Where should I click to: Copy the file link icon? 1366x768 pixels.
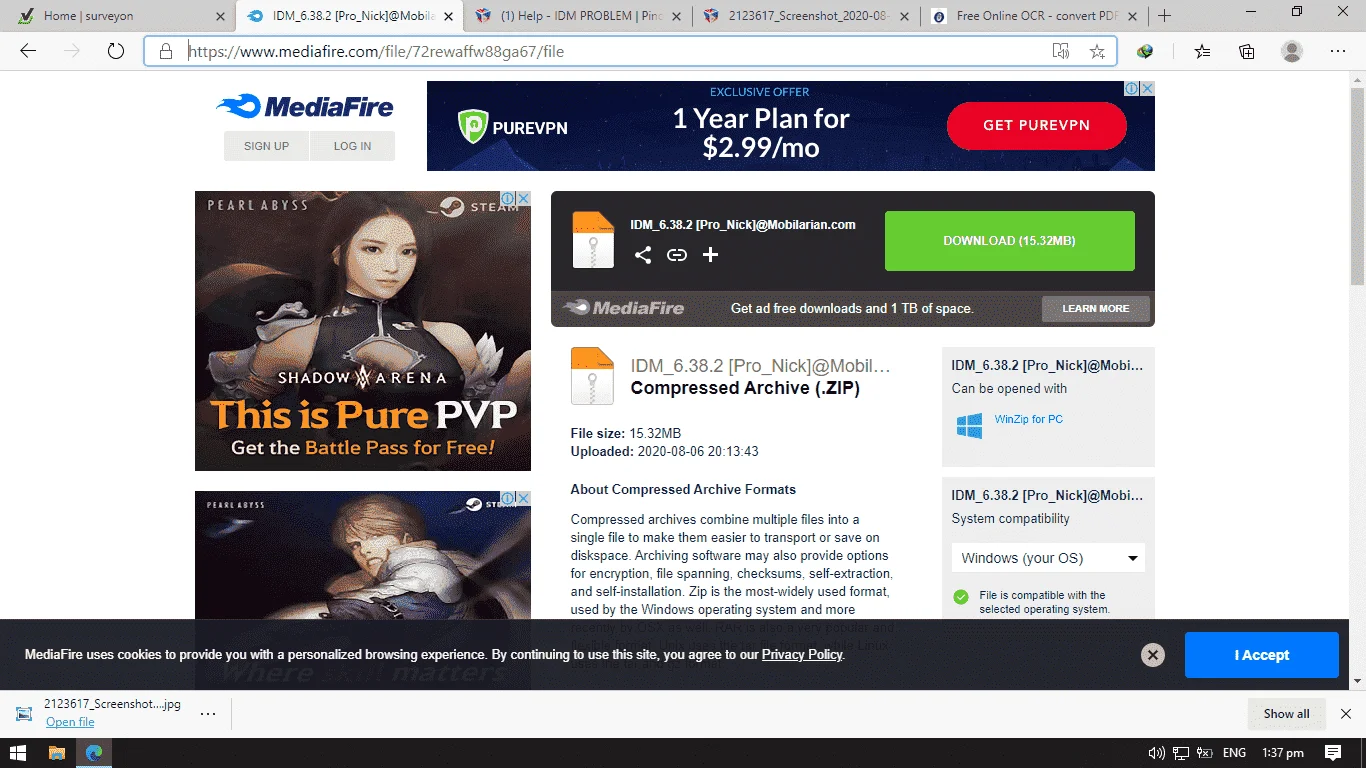[677, 255]
